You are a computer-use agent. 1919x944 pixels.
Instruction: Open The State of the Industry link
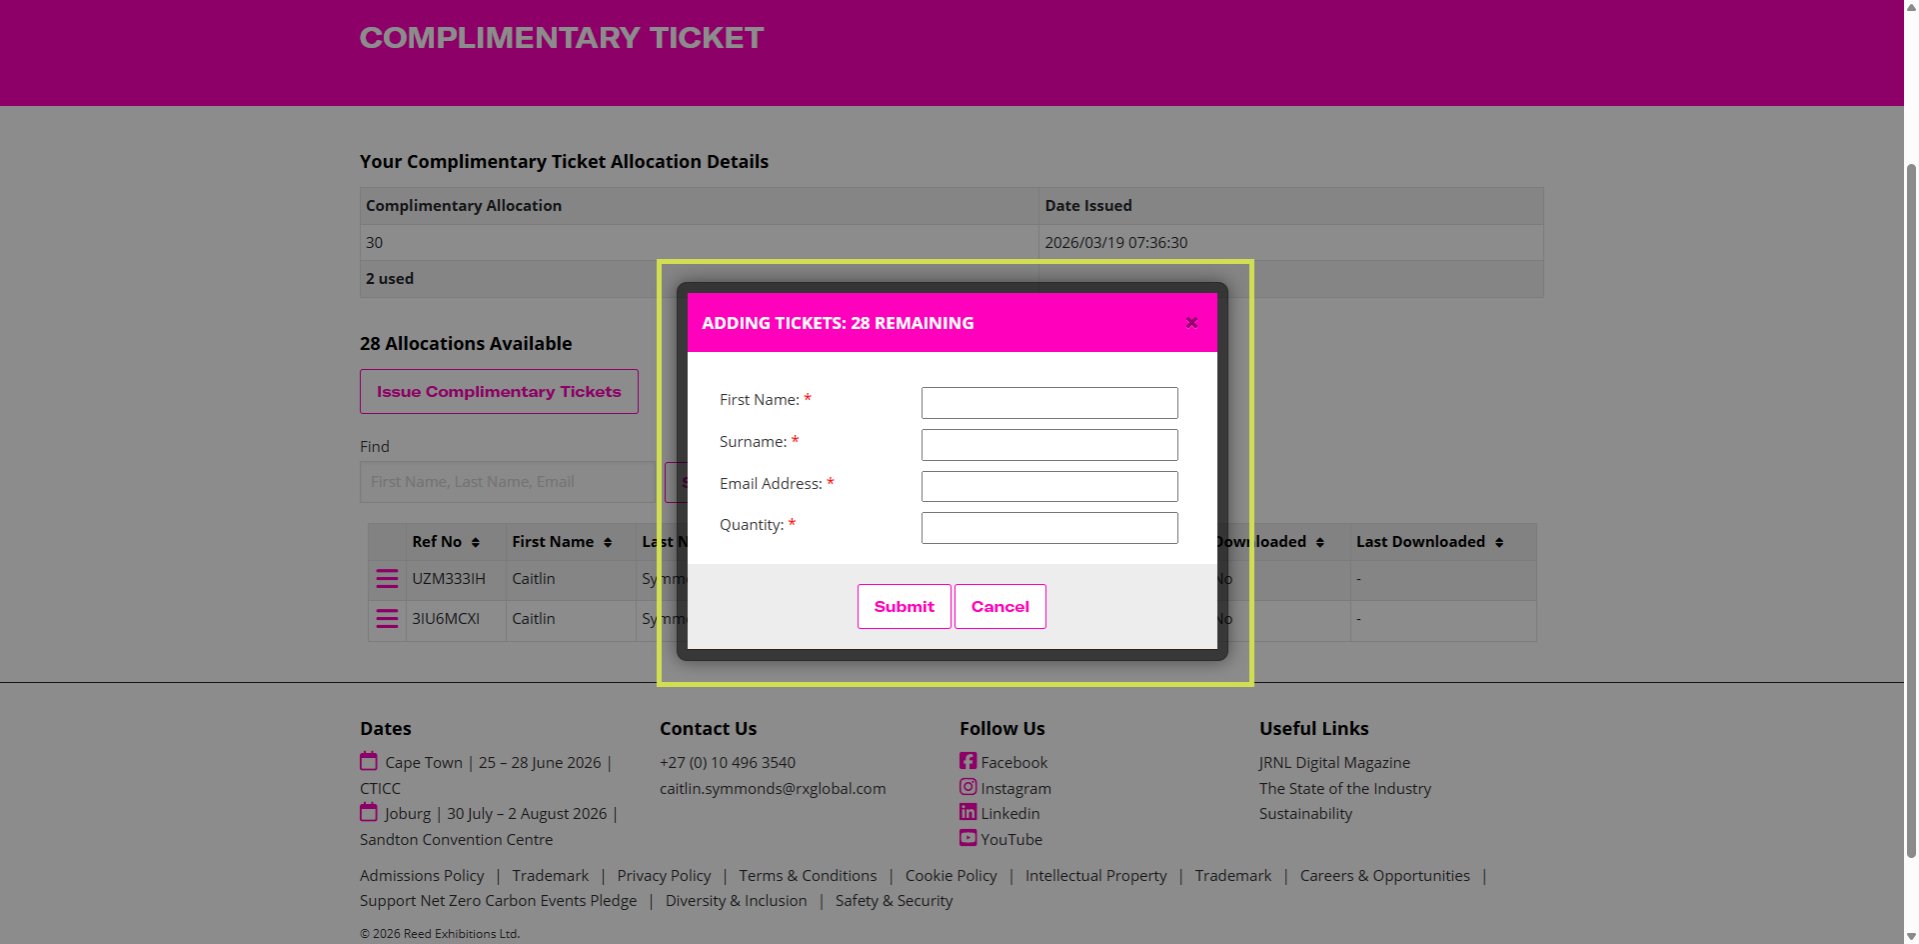coord(1345,788)
